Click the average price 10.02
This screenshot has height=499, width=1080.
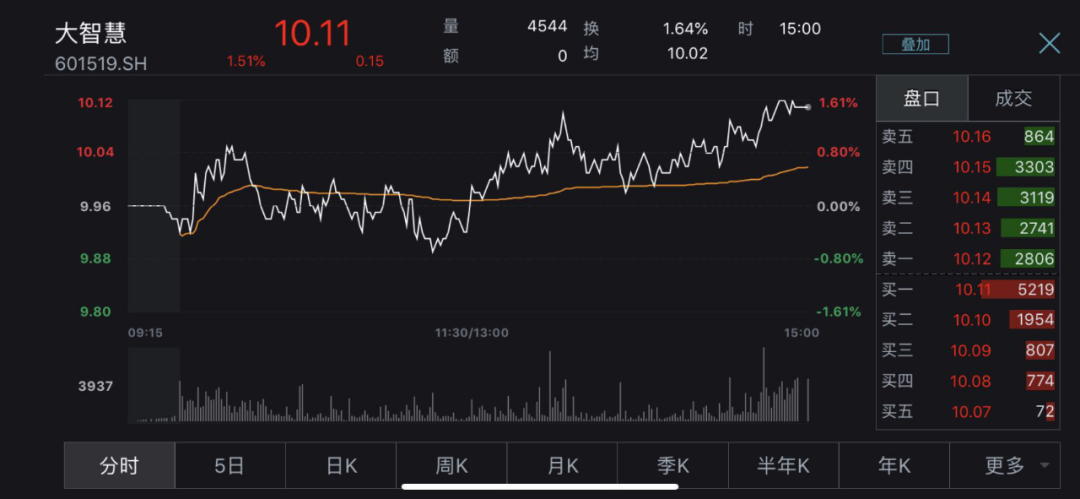(x=687, y=54)
